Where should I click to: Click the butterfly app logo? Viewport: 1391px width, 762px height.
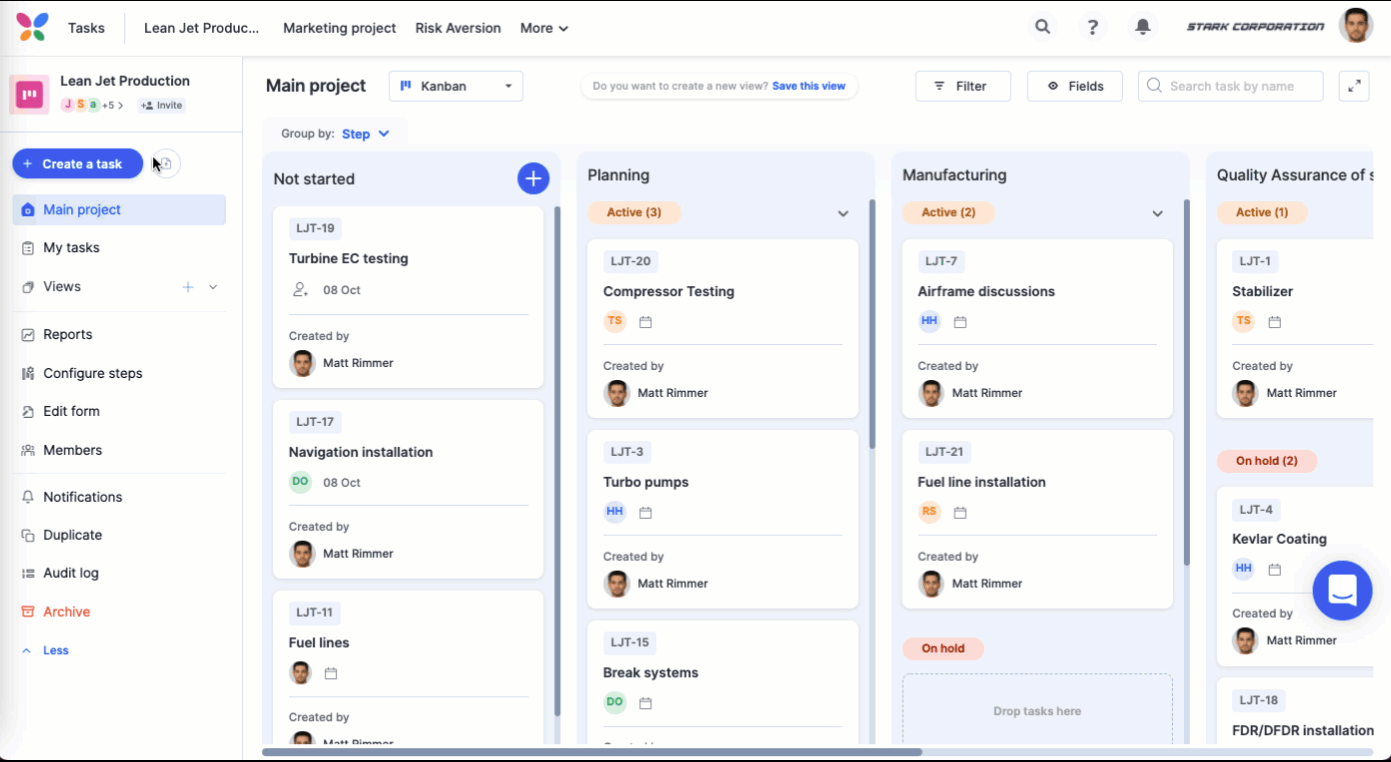[x=32, y=27]
